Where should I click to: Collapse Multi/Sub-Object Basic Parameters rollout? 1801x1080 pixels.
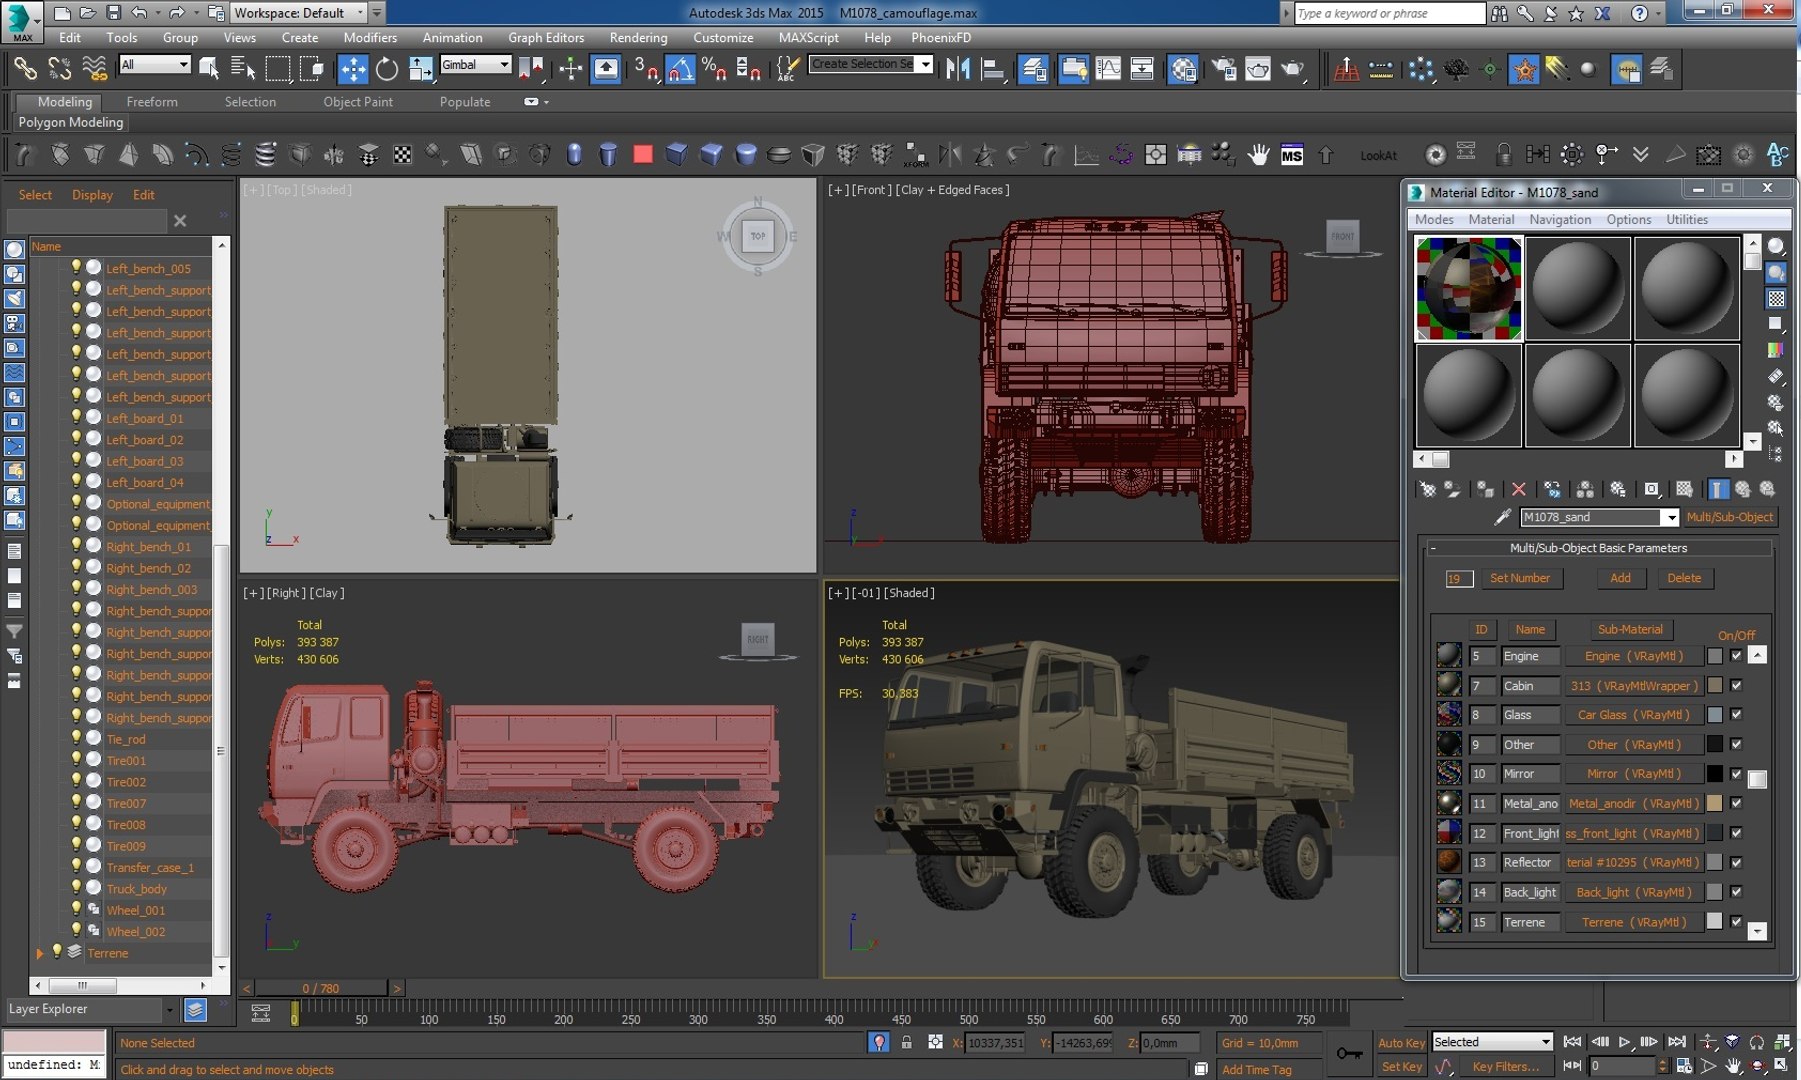click(x=1433, y=548)
